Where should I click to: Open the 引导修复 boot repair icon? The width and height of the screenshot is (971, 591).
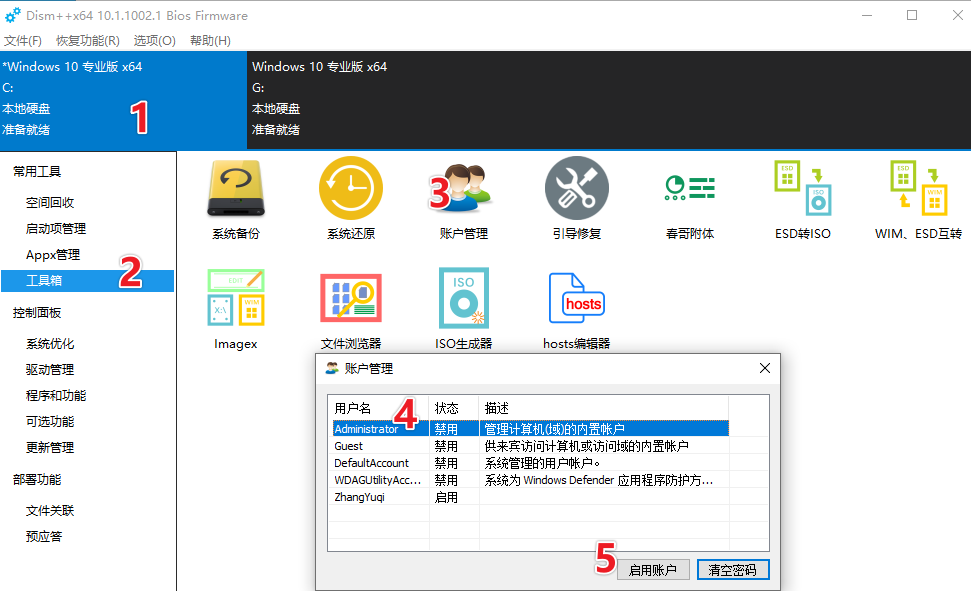tap(577, 188)
